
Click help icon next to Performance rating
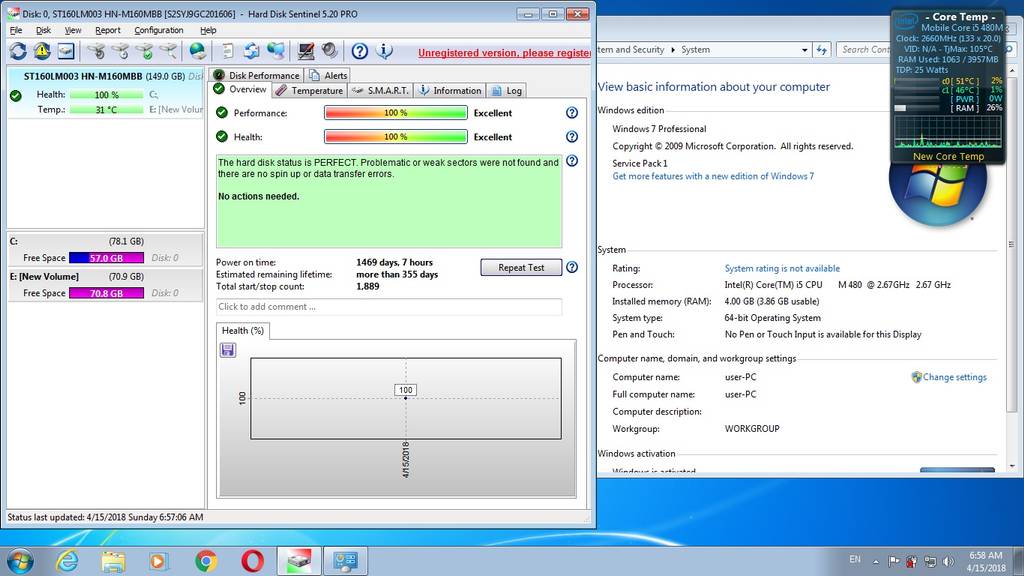pos(572,112)
